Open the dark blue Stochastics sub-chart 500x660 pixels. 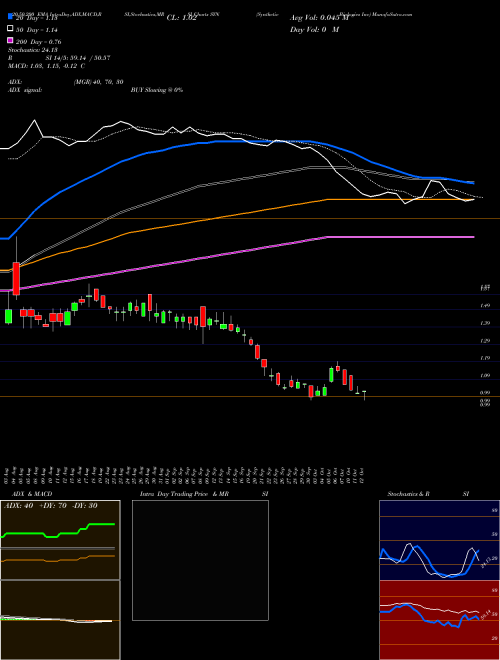439,540
